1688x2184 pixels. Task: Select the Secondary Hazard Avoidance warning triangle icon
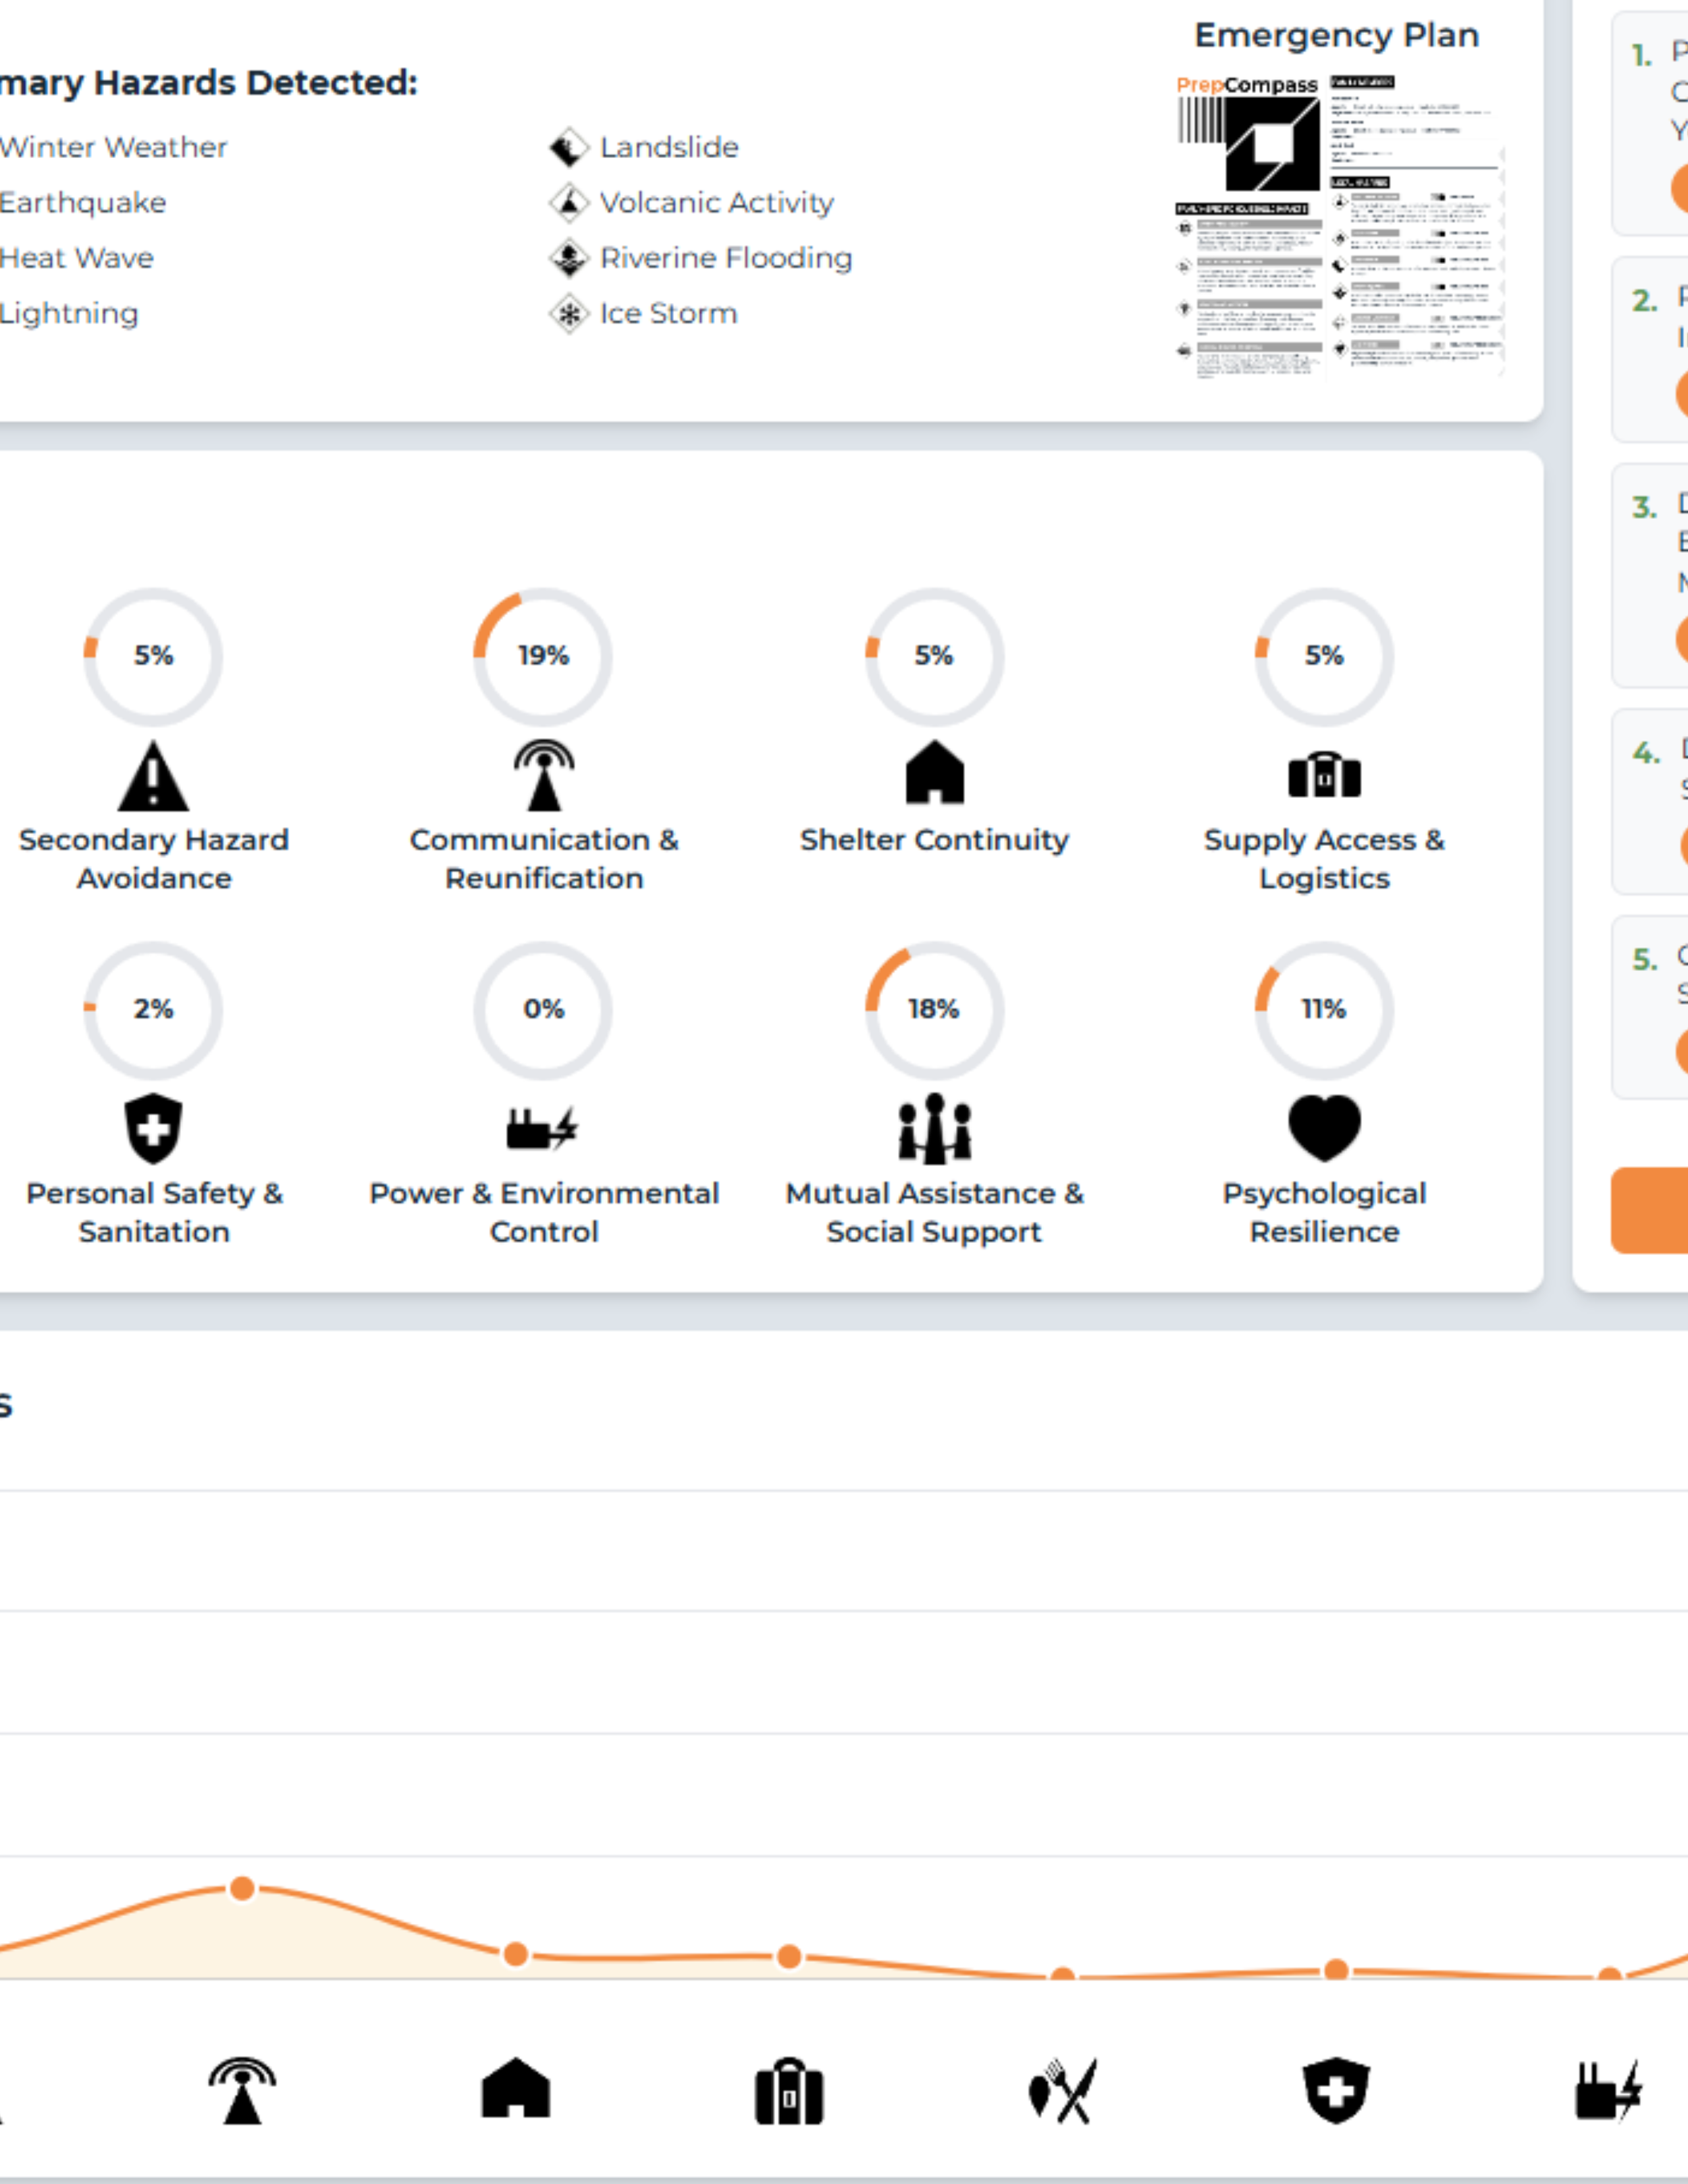(153, 775)
